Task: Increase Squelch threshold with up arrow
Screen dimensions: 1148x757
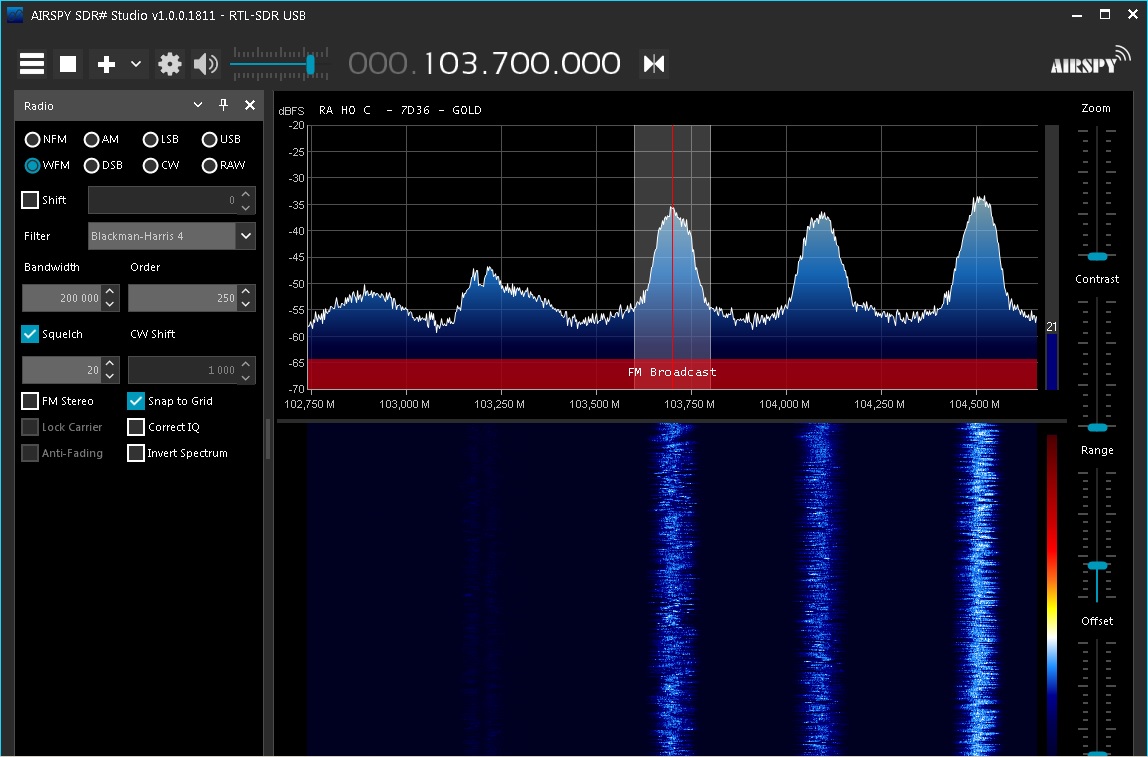Action: [110, 363]
